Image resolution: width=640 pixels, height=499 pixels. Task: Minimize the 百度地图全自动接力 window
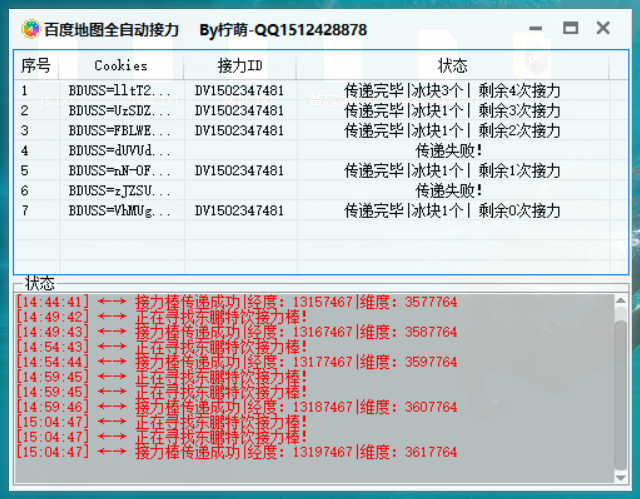tap(536, 29)
